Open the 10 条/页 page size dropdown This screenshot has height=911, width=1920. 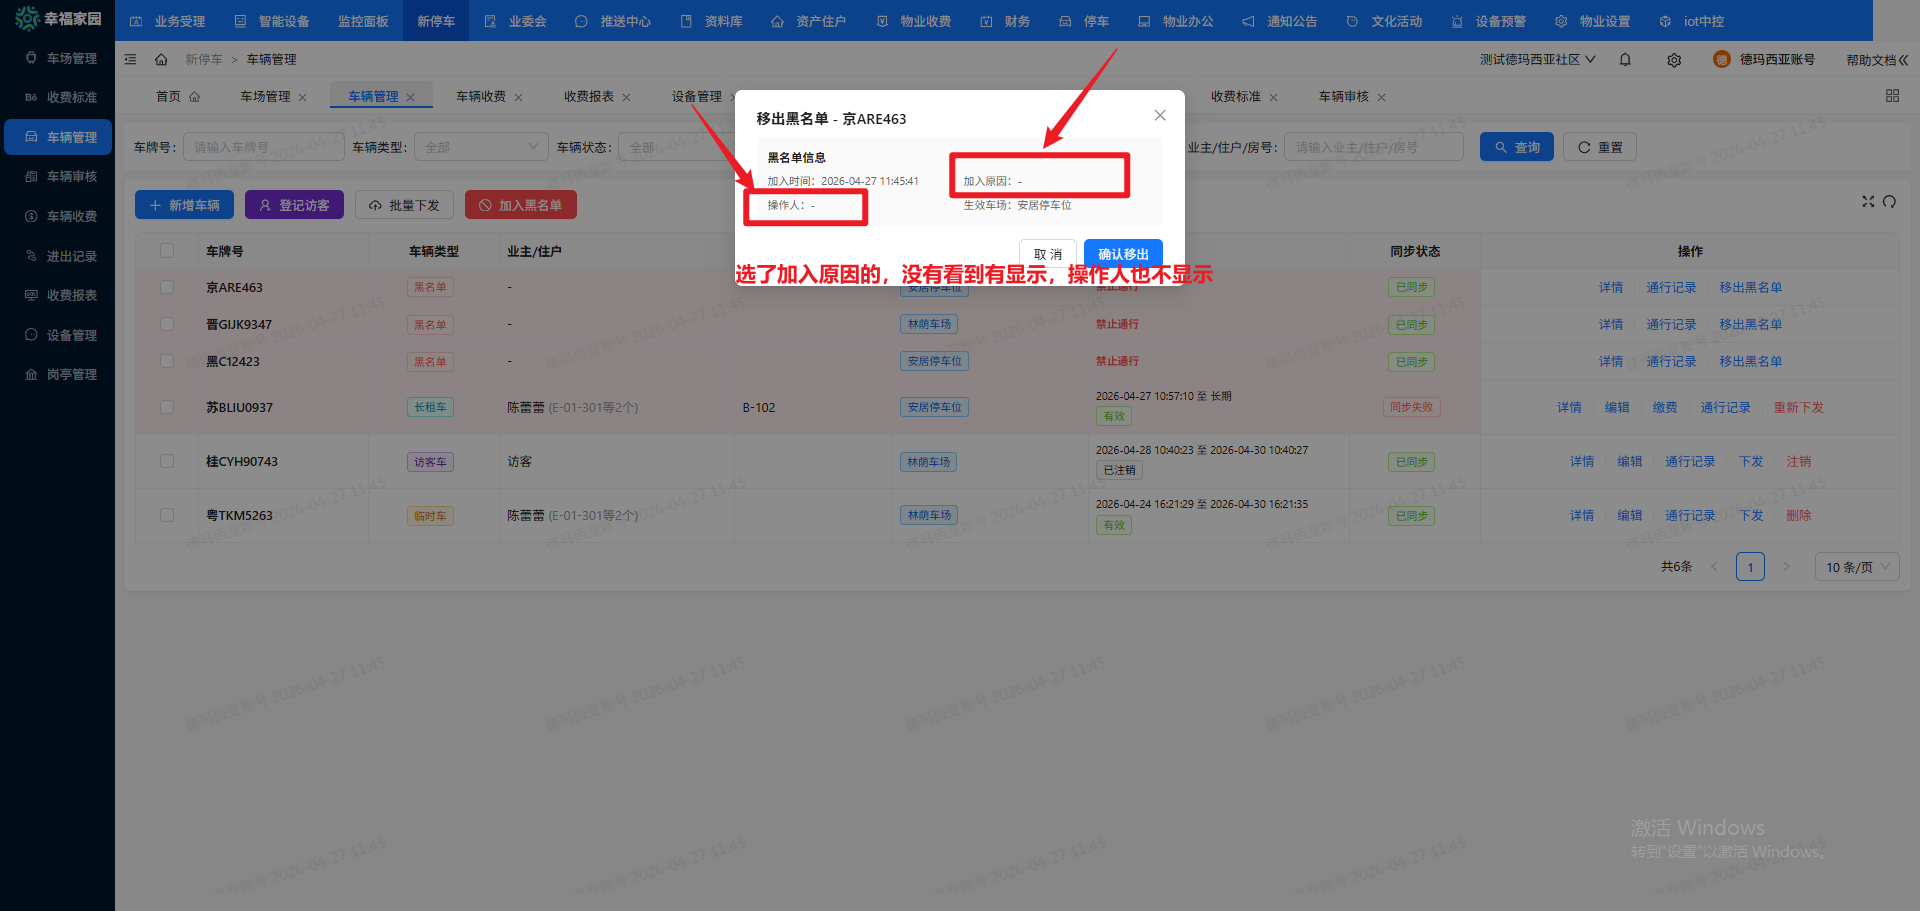(1857, 567)
